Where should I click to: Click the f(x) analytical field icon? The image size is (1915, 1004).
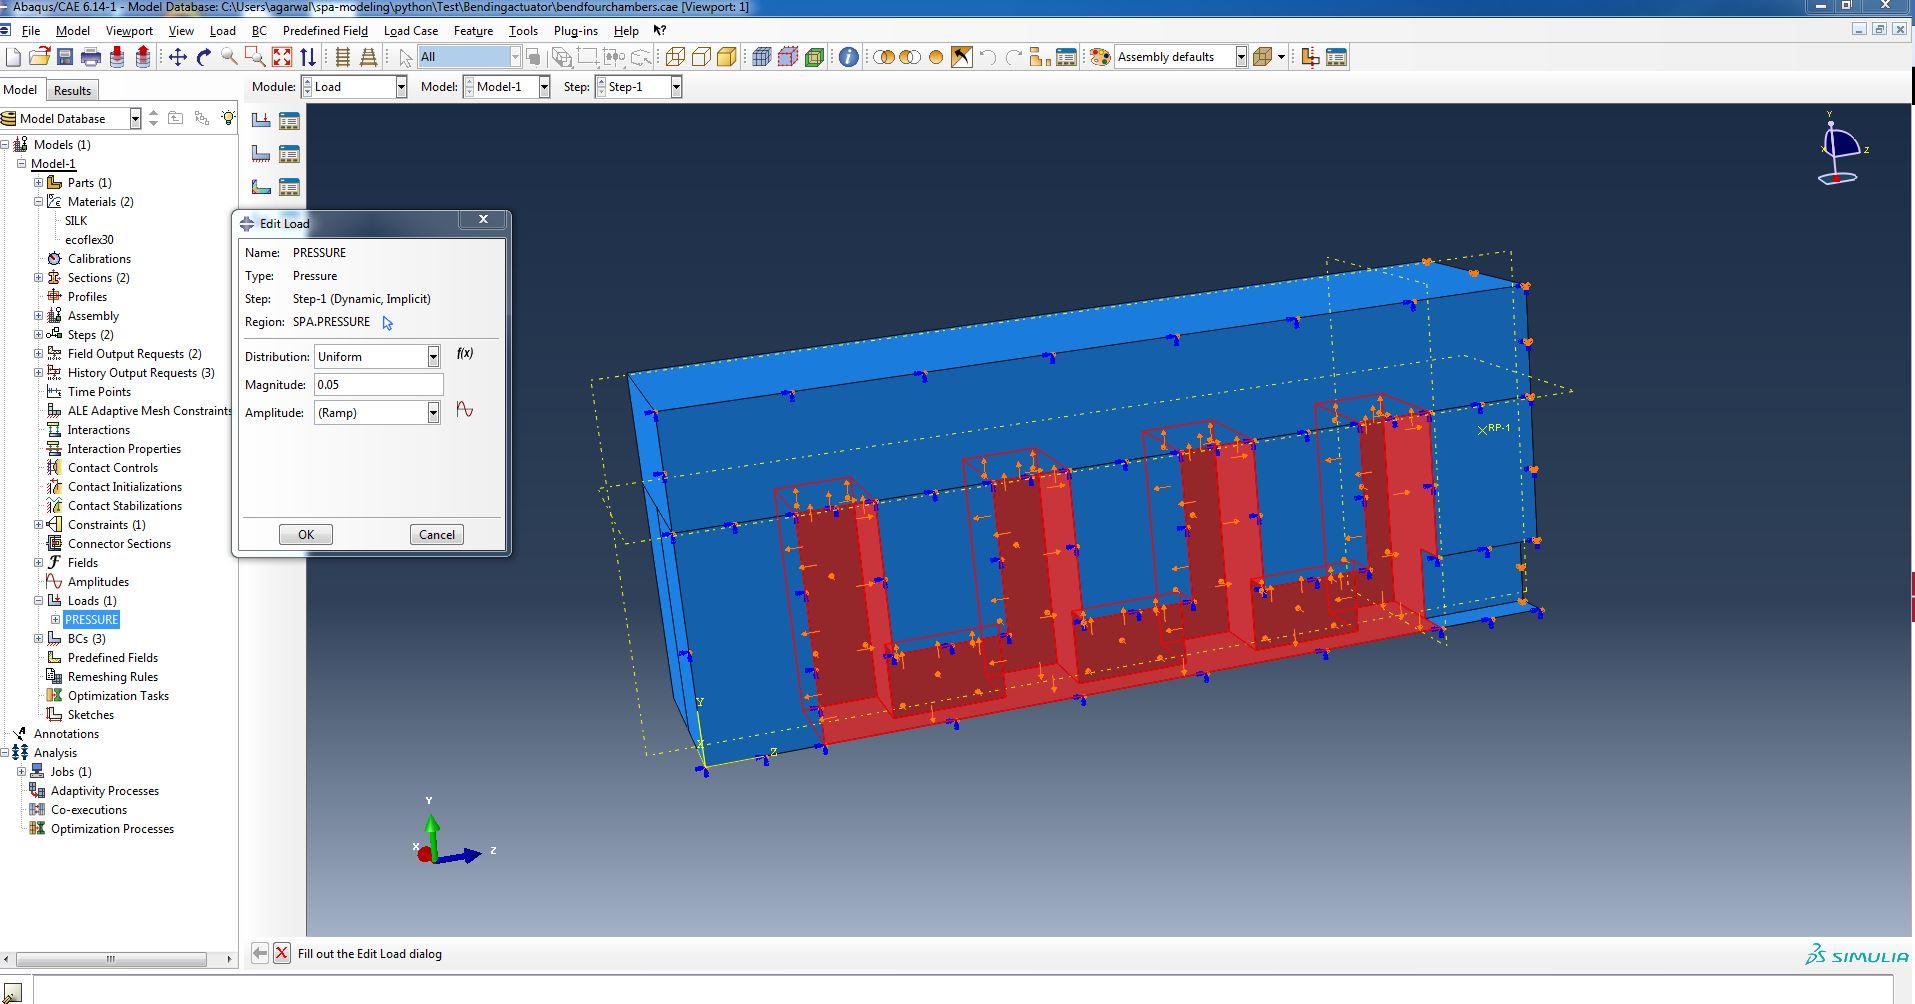click(x=465, y=353)
